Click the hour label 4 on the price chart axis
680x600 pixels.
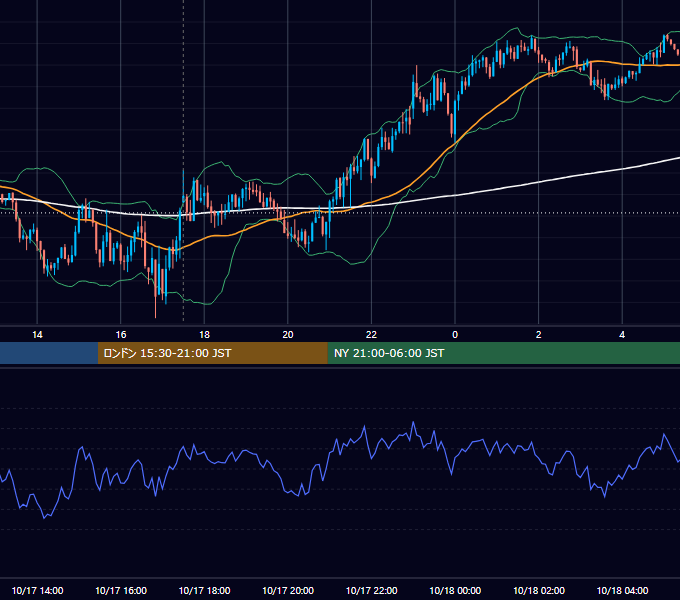pyautogui.click(x=622, y=335)
